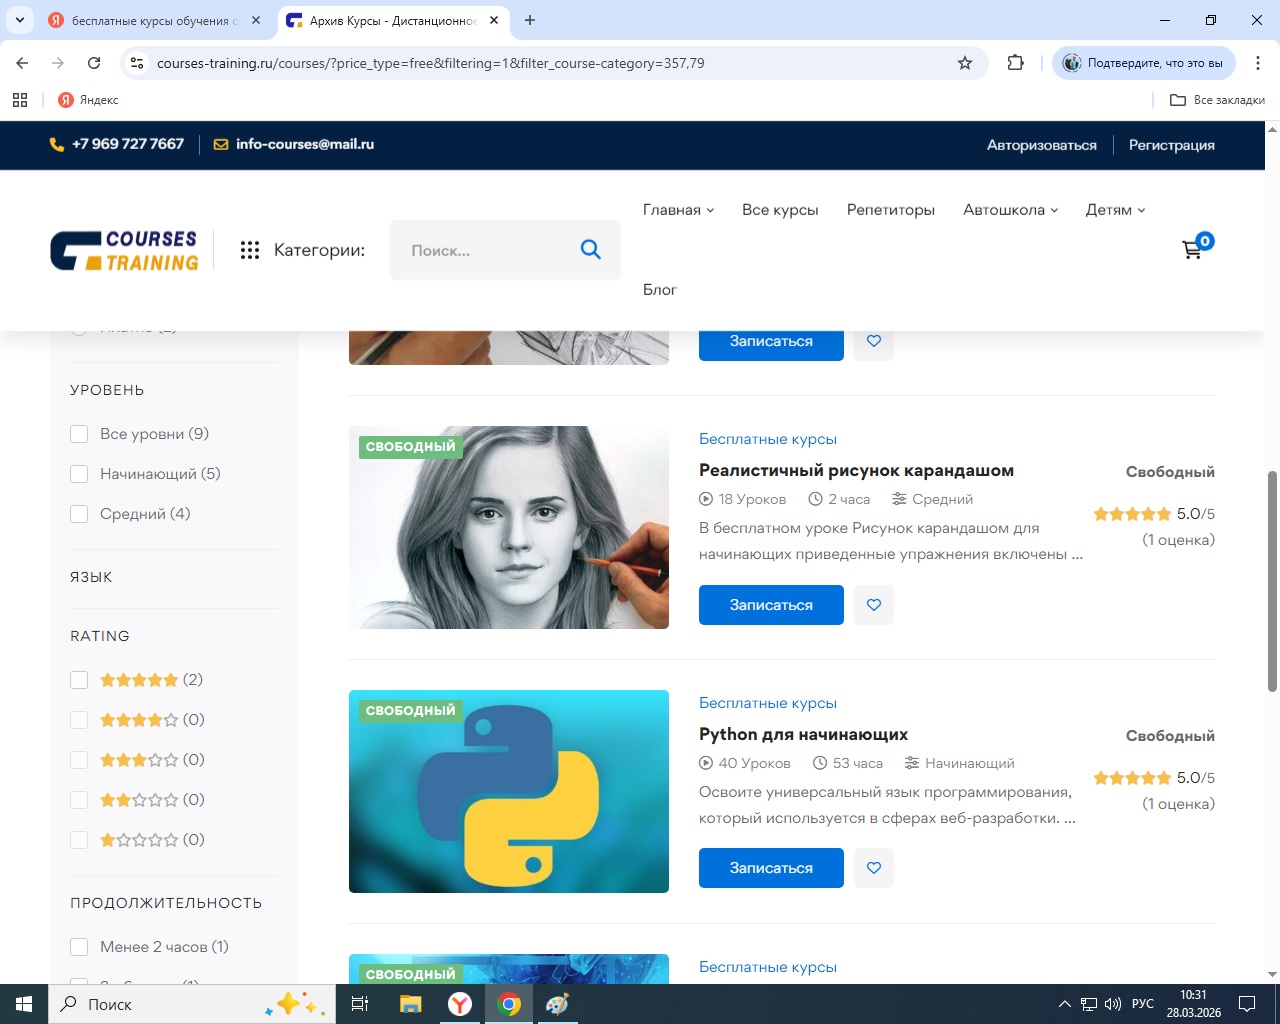Screen dimensions: 1280x1024
Task: Reload the page
Action: tap(94, 63)
